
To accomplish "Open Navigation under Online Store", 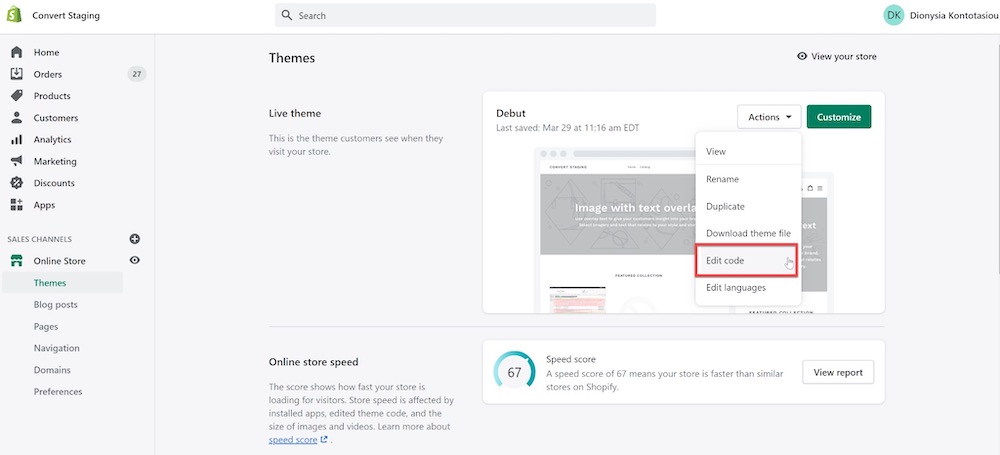I will click(57, 348).
